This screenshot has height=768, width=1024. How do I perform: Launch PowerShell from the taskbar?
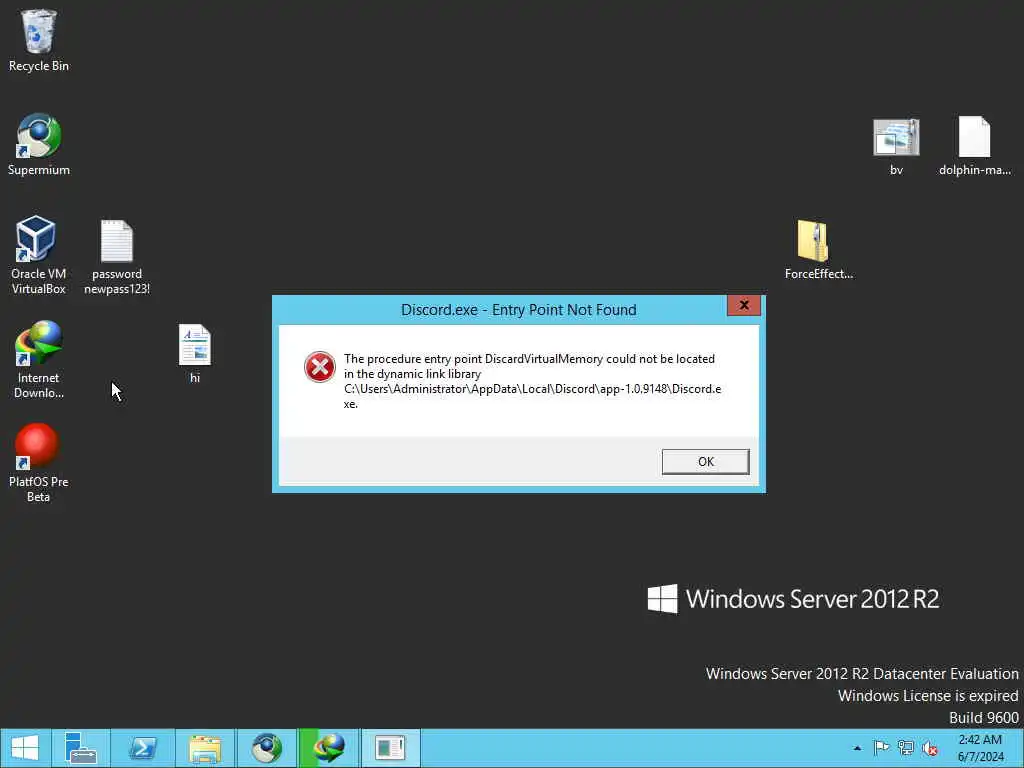pos(143,748)
